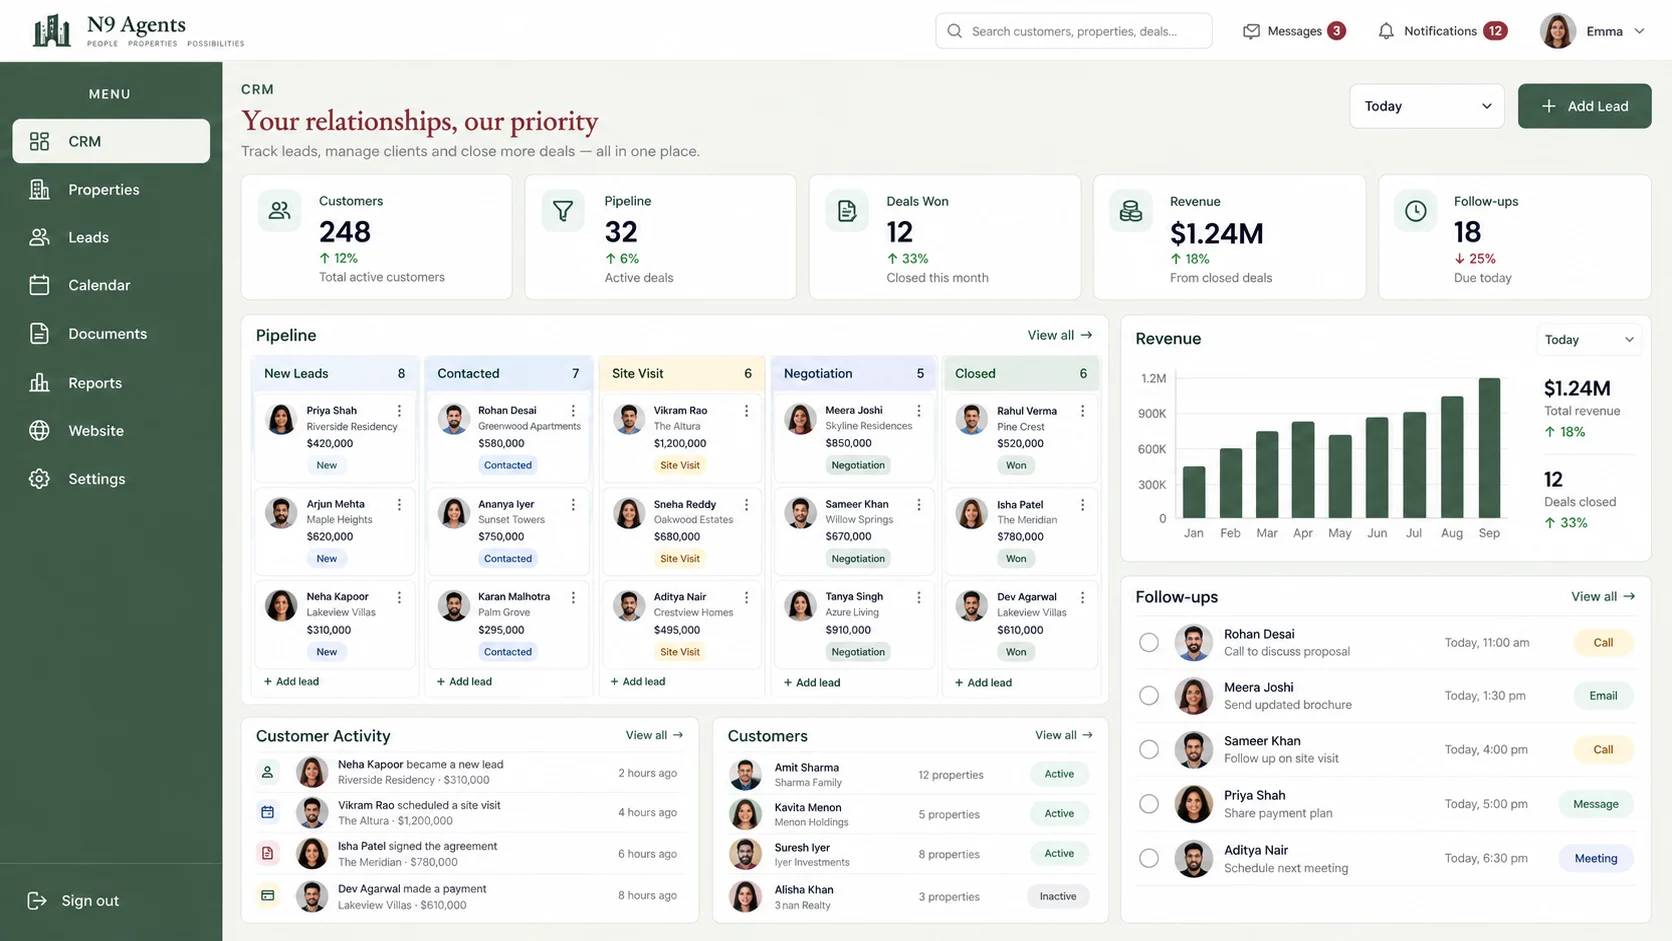
Task: Open the Today dropdown beside Add Lead
Action: (x=1427, y=106)
